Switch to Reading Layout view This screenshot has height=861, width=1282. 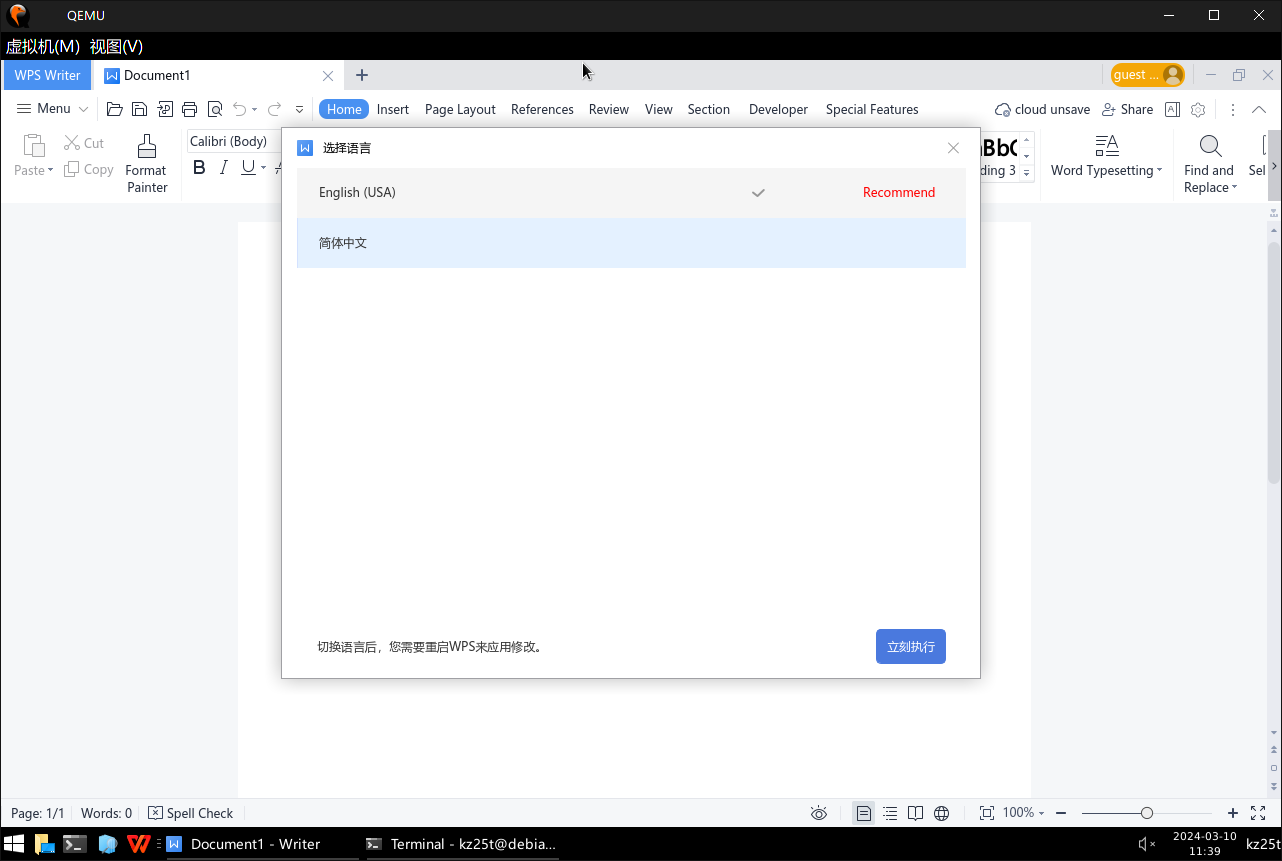click(x=915, y=813)
